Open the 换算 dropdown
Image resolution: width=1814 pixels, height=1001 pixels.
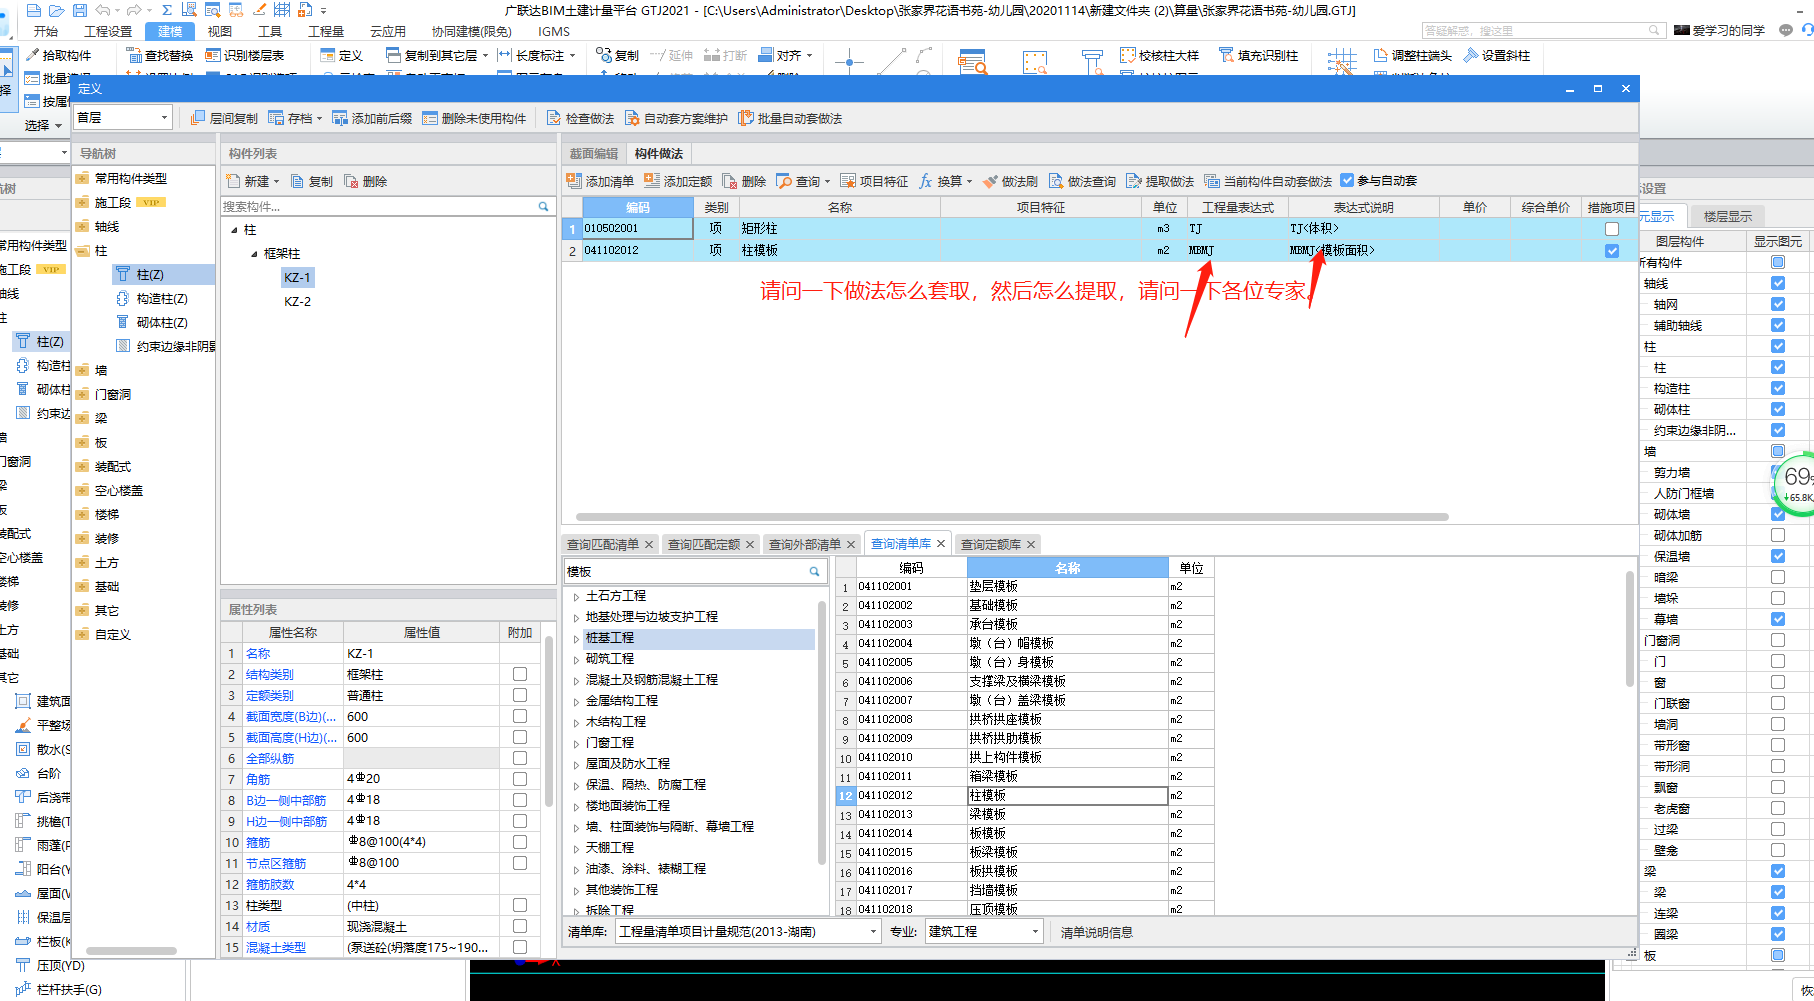tap(970, 181)
